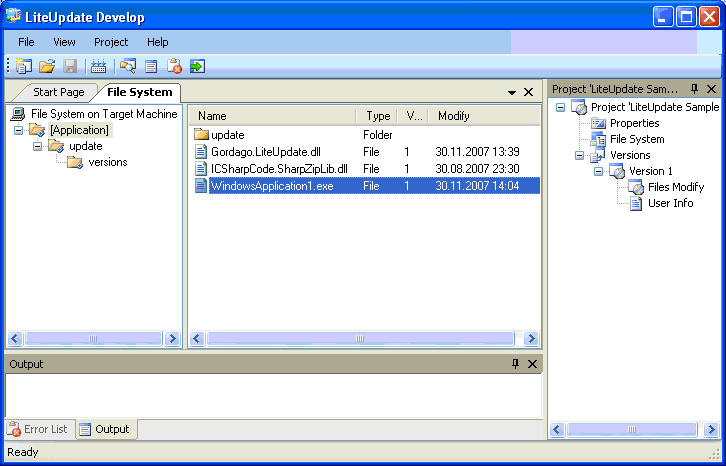Screen dimensions: 726x466
Task: Pin the Output panel with pushpin icon
Action: [516, 364]
